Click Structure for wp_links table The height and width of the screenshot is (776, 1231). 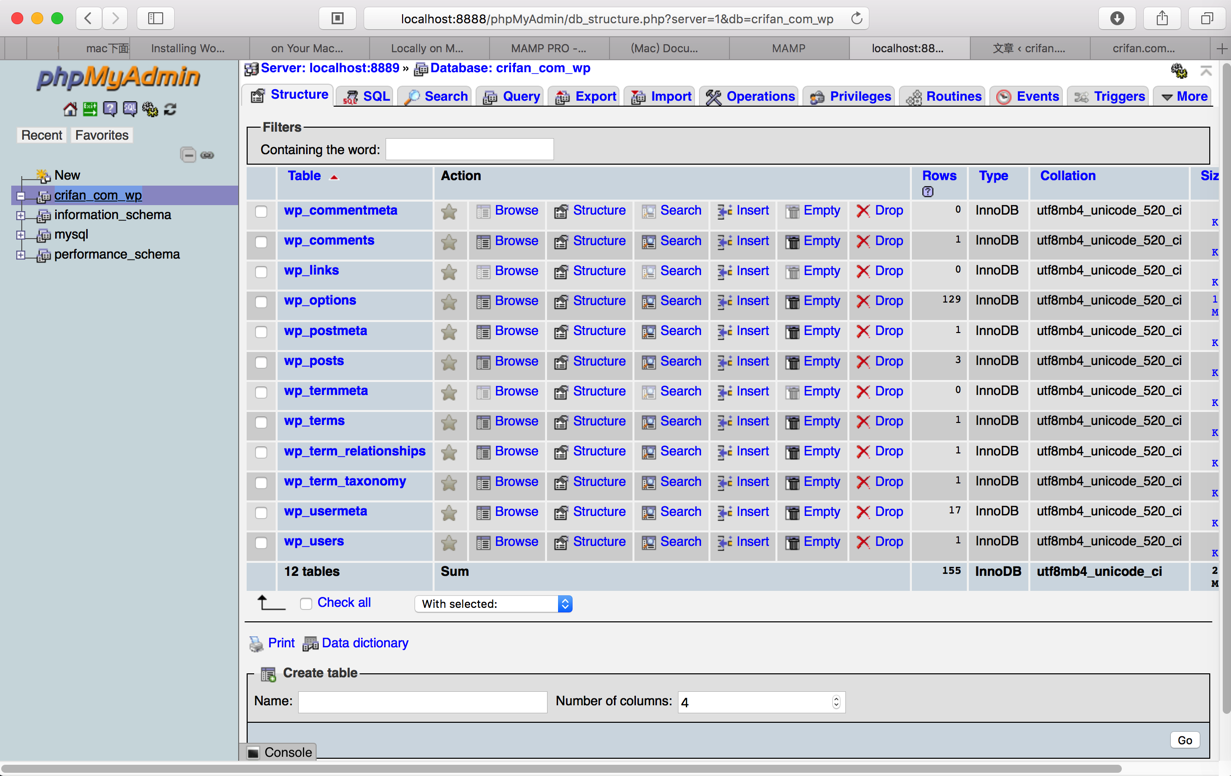coord(590,271)
